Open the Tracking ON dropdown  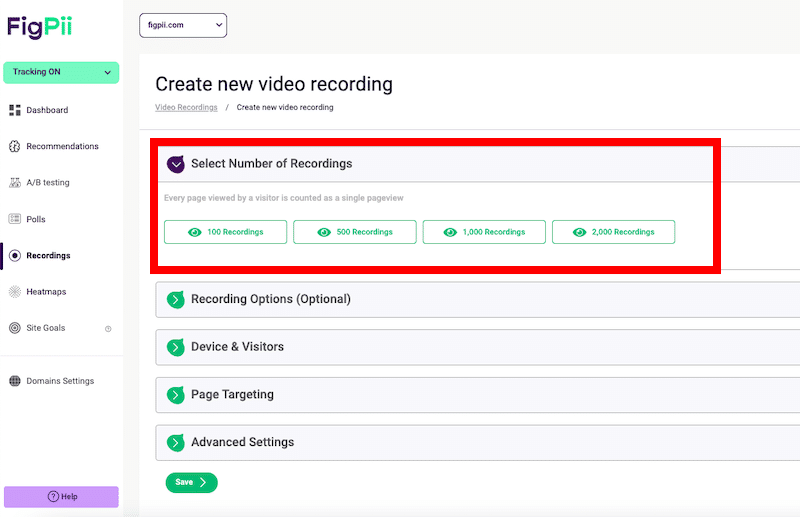click(x=61, y=72)
